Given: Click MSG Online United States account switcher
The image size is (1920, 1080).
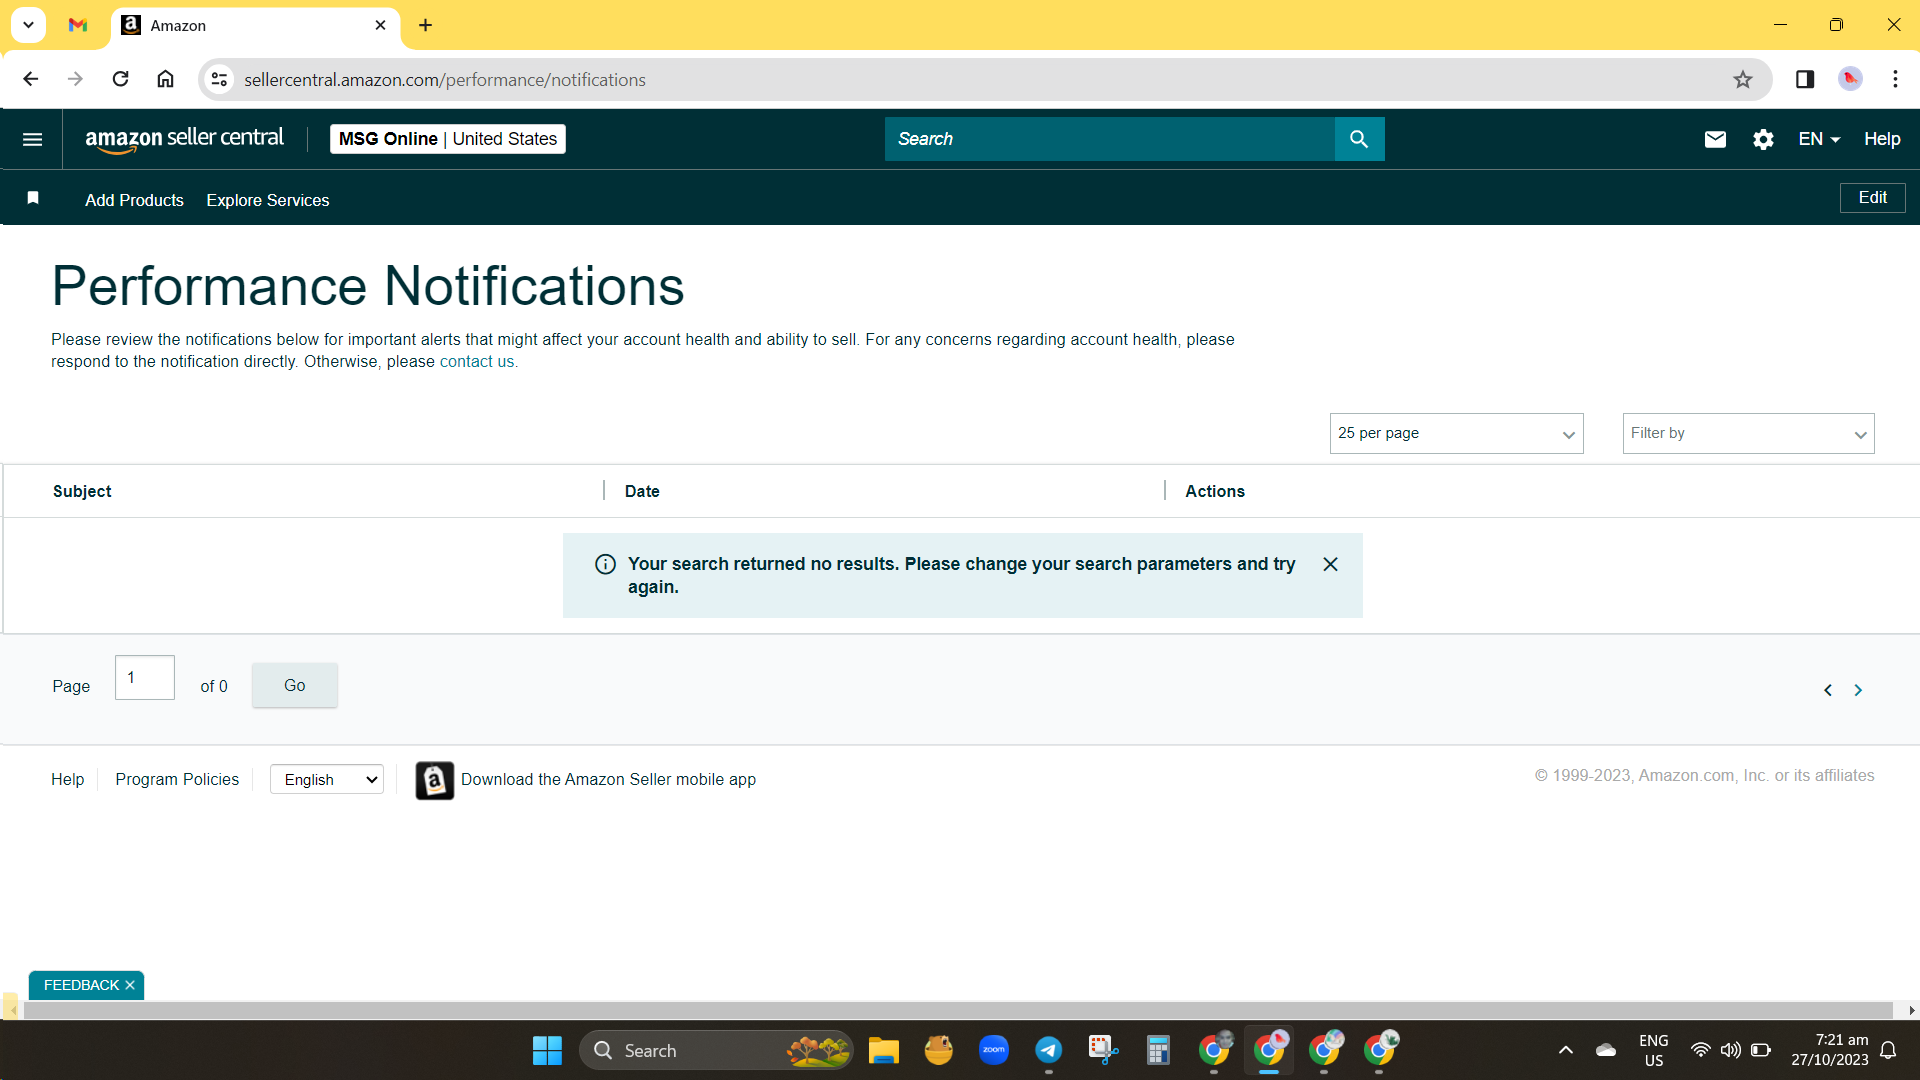Looking at the screenshot, I should (448, 139).
